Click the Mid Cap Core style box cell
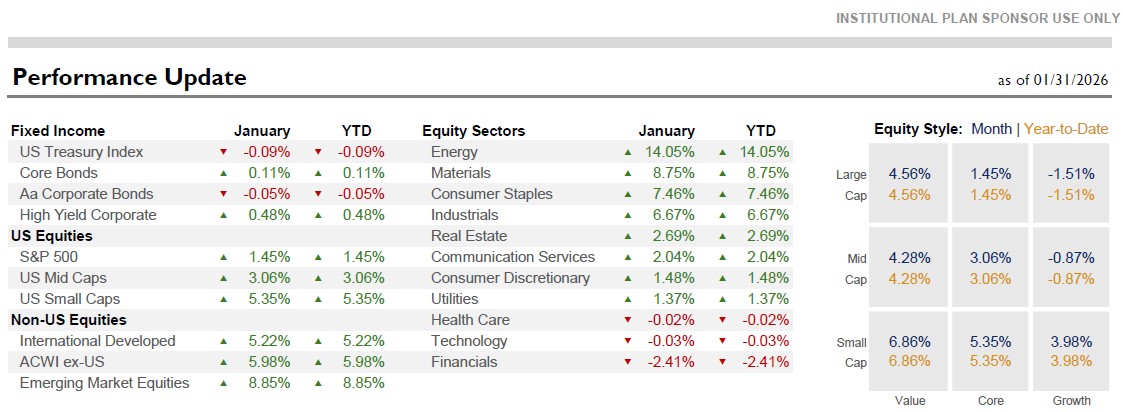 pos(990,267)
